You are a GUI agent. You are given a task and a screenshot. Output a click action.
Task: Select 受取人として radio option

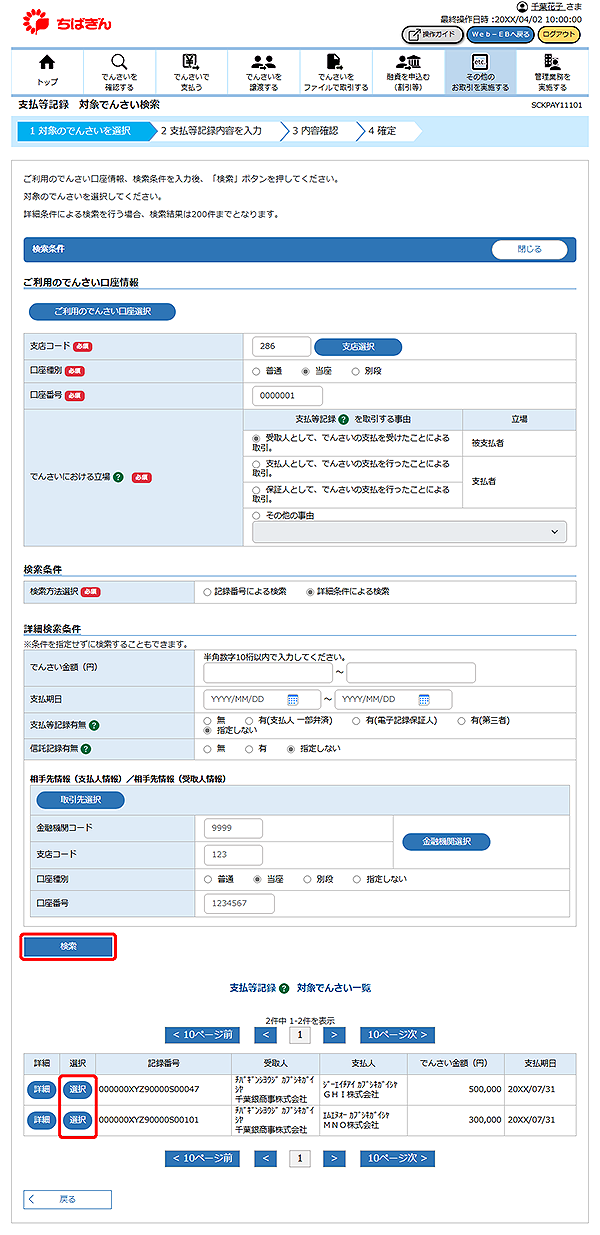pos(257,438)
